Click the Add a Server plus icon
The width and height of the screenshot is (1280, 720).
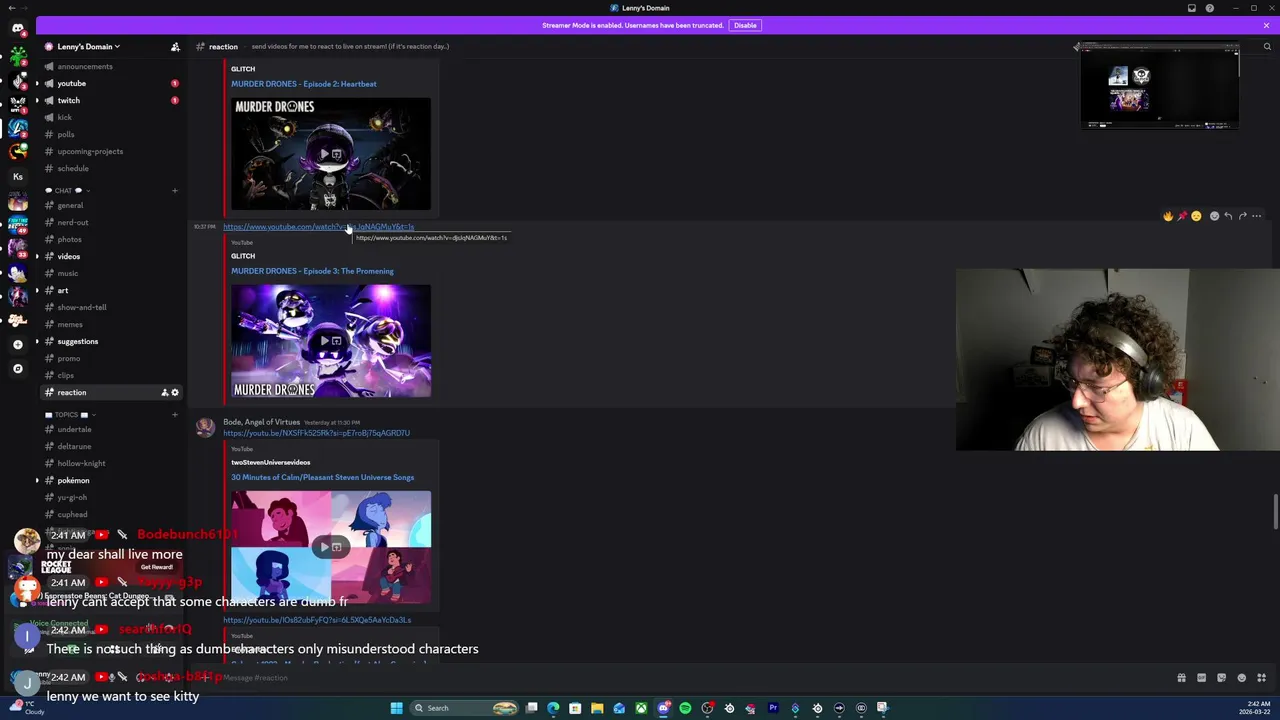tap(18, 344)
